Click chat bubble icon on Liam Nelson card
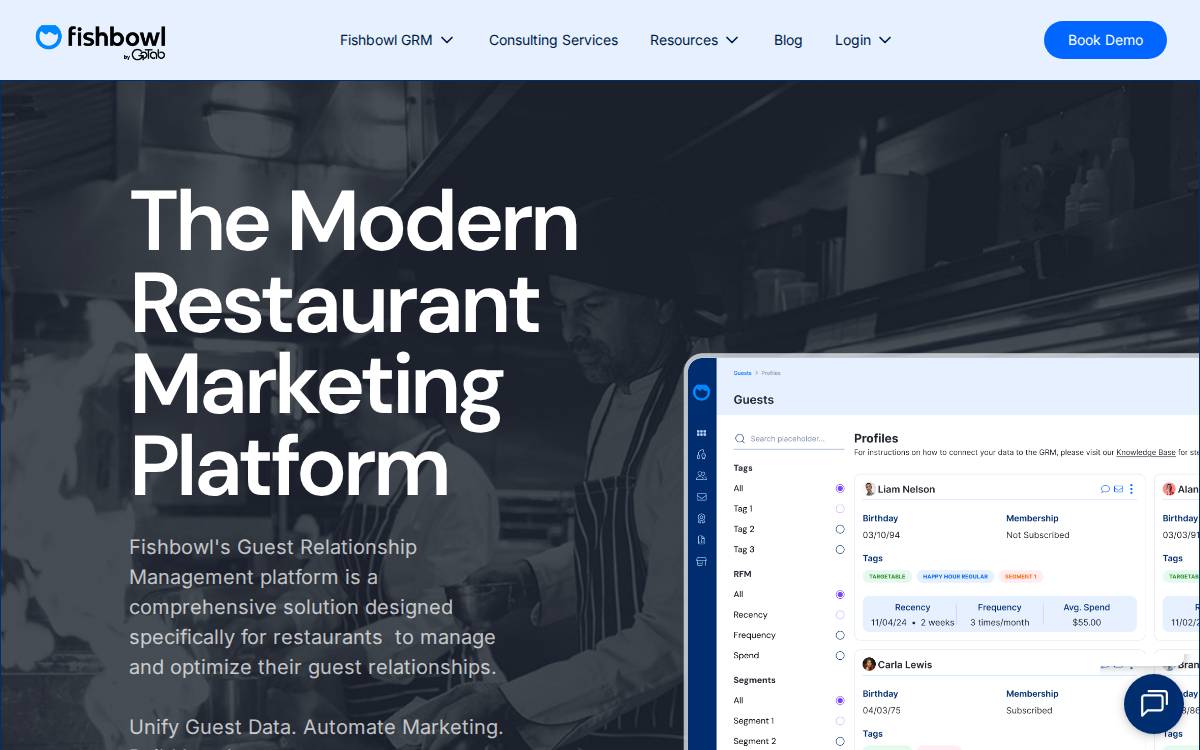This screenshot has width=1200, height=750. [1105, 489]
